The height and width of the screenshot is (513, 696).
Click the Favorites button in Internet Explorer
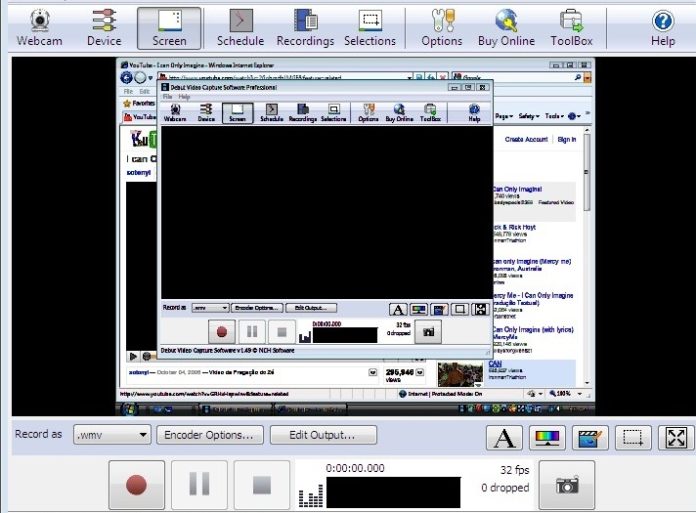(x=139, y=103)
